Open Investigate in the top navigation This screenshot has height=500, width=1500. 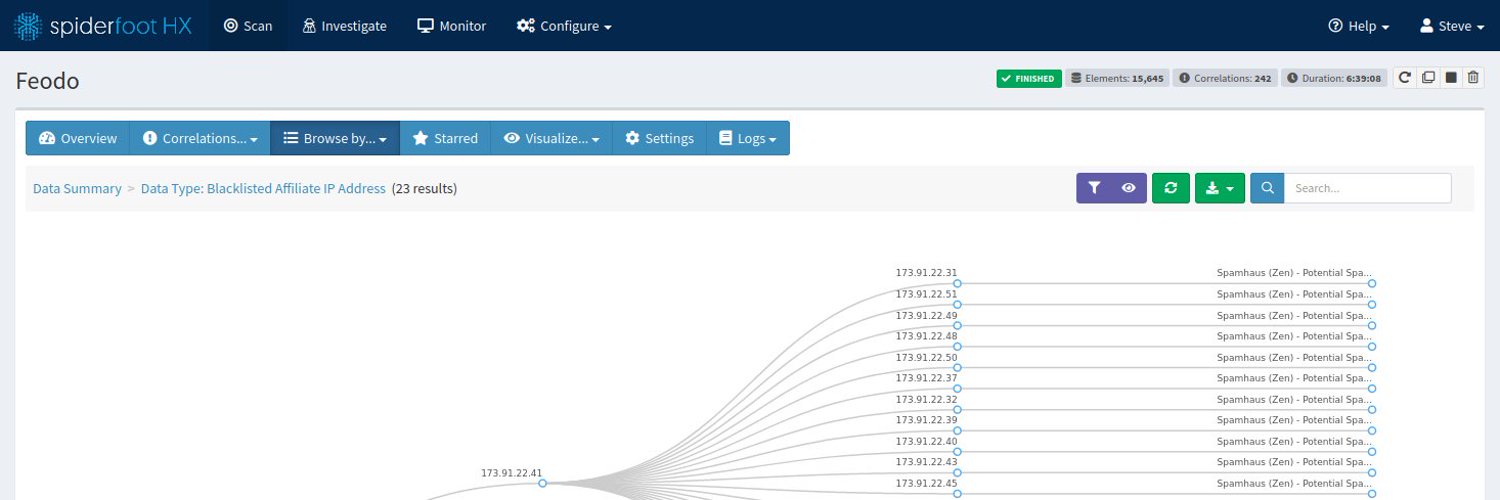click(344, 26)
